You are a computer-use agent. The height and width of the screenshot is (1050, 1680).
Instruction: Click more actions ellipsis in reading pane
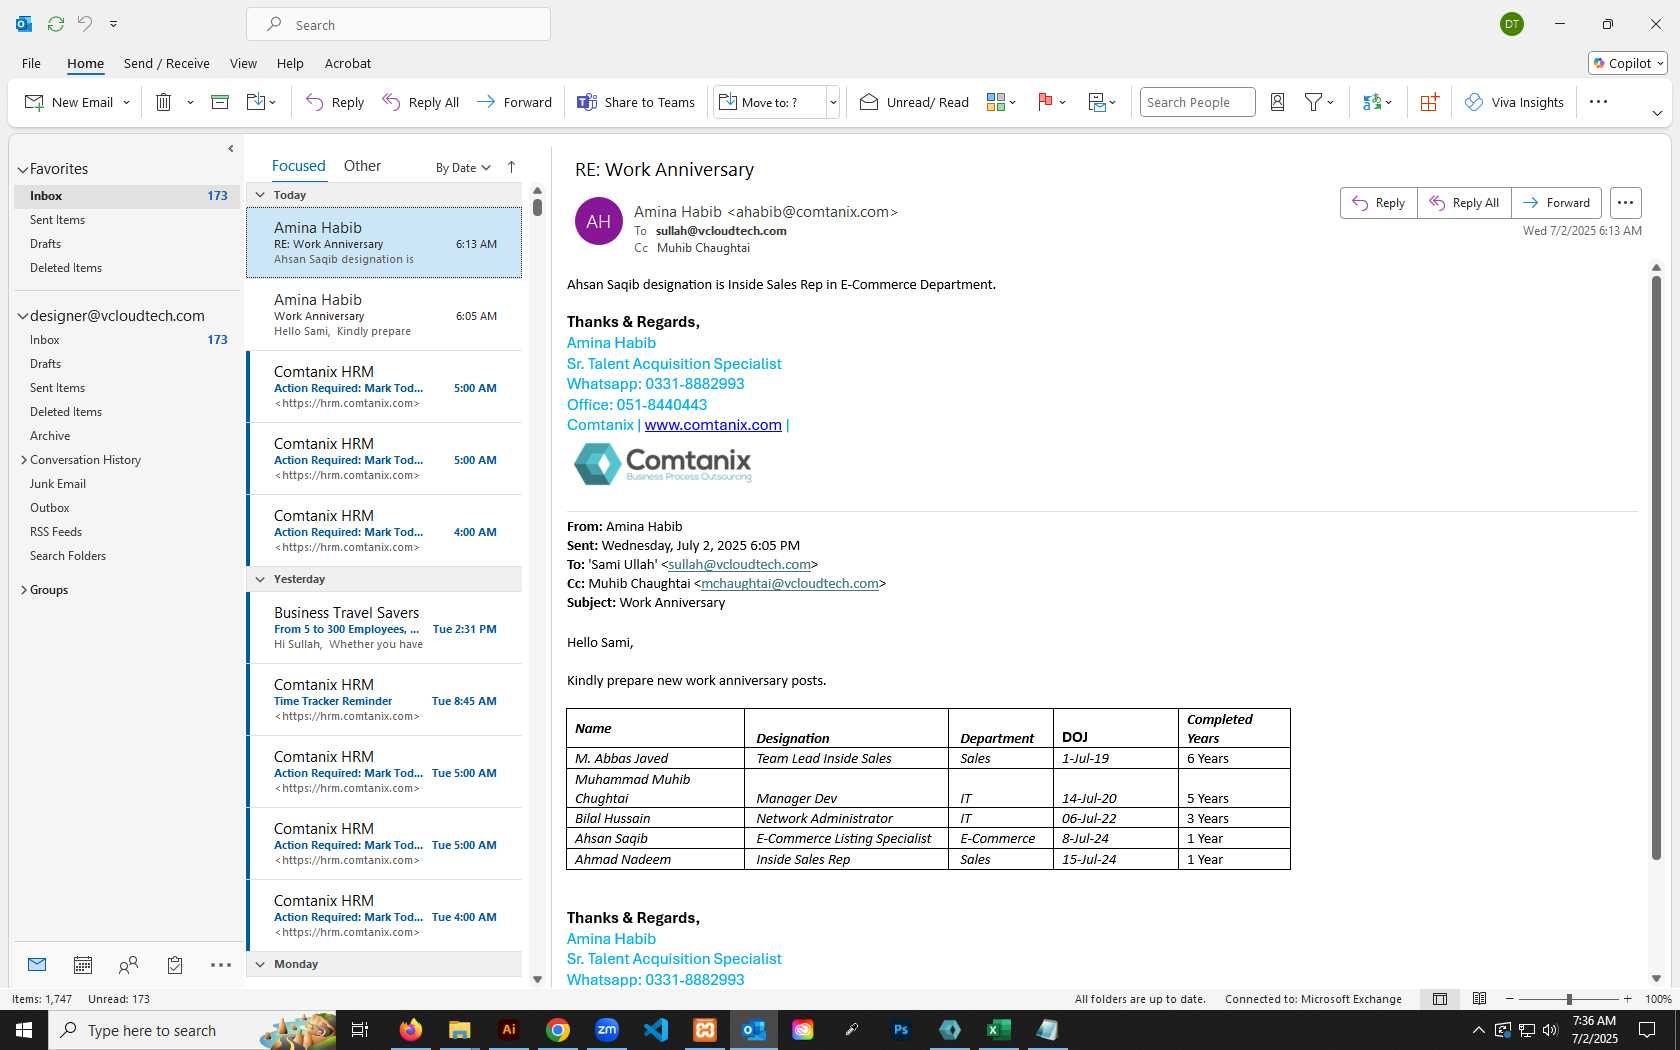tap(1626, 203)
